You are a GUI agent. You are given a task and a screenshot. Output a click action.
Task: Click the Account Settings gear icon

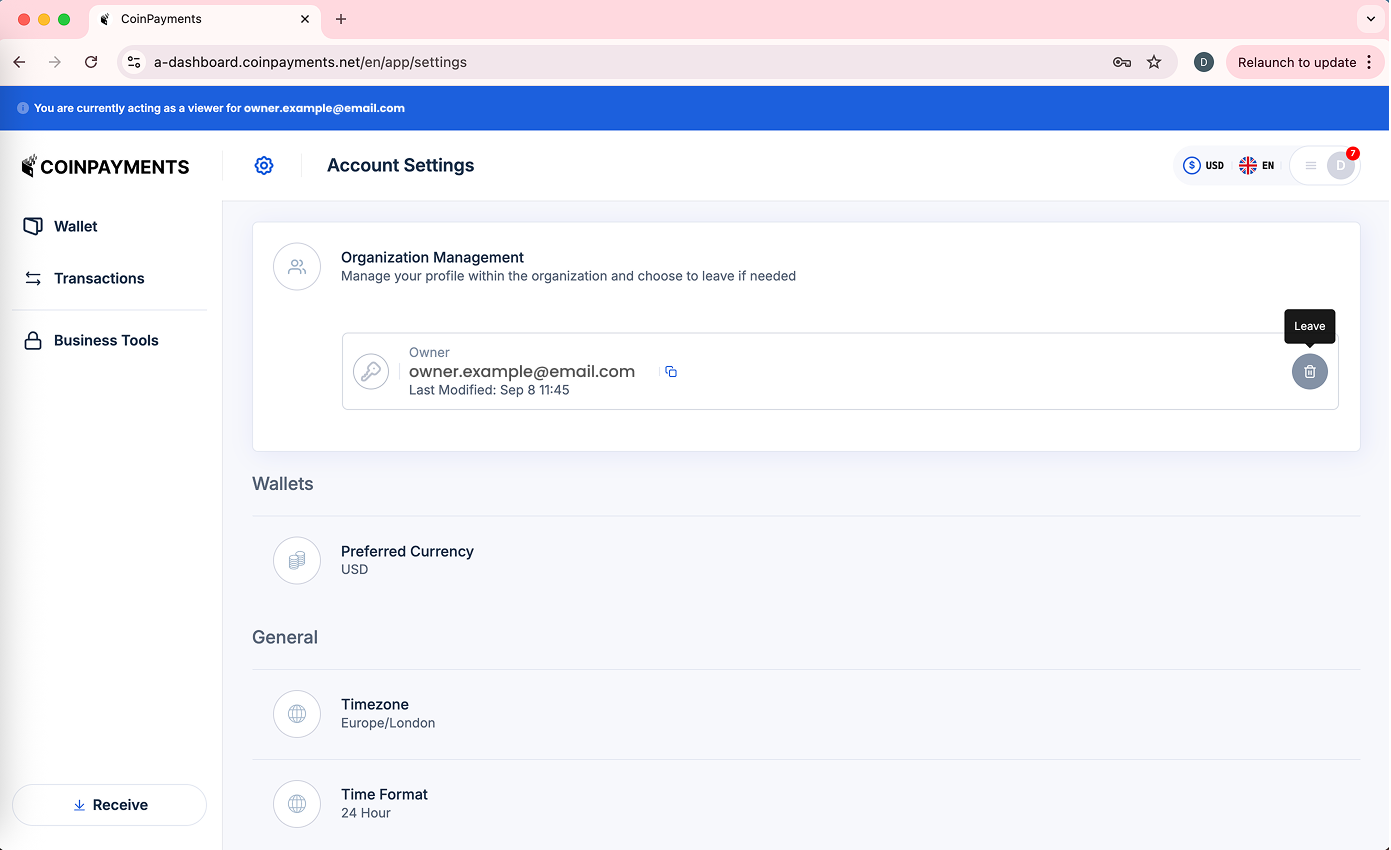pyautogui.click(x=264, y=166)
